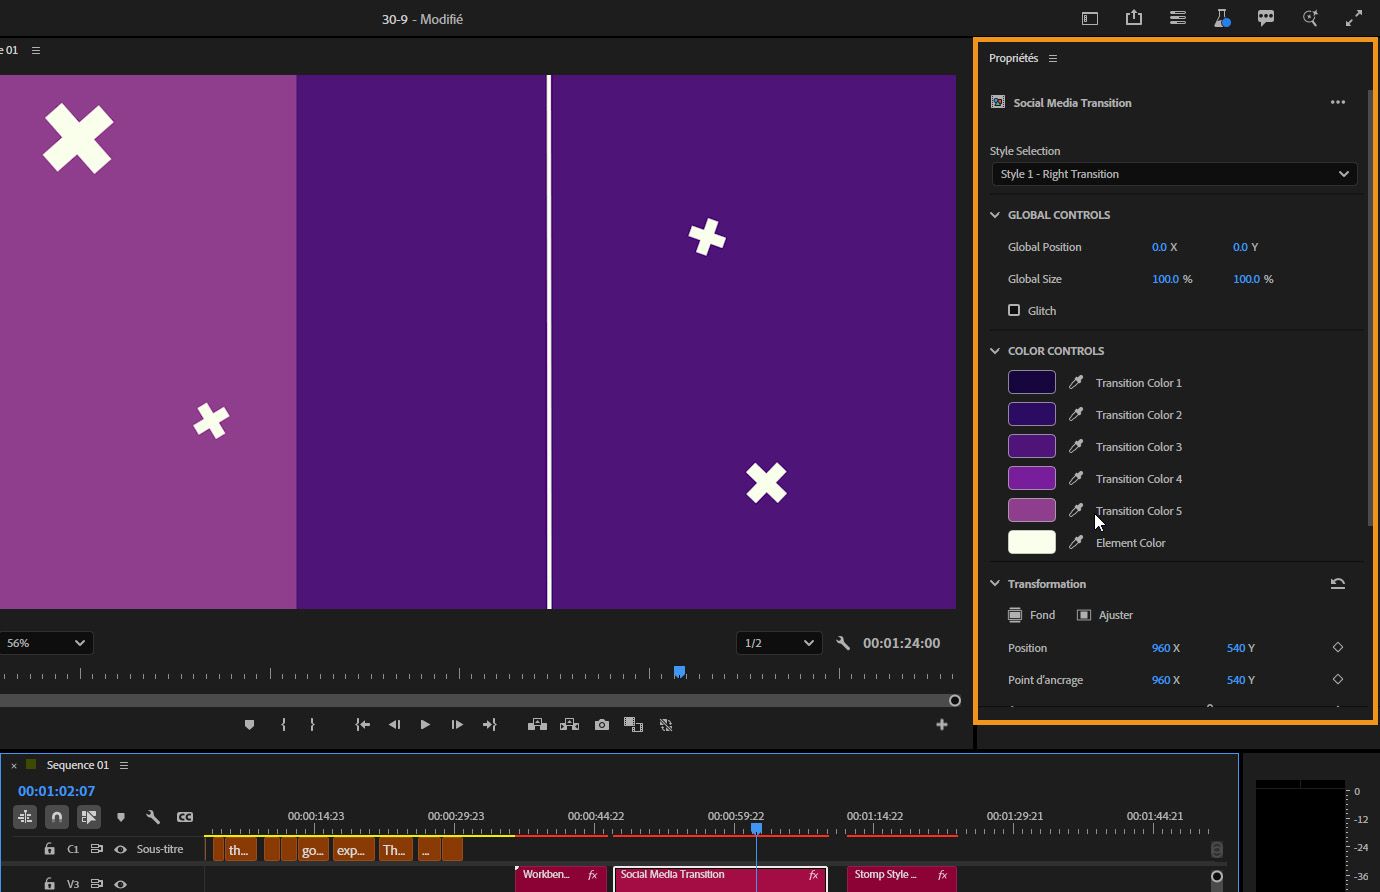Hide the Sous-titre track with its eye icon
Screen dimensions: 1380x892
click(x=120, y=849)
